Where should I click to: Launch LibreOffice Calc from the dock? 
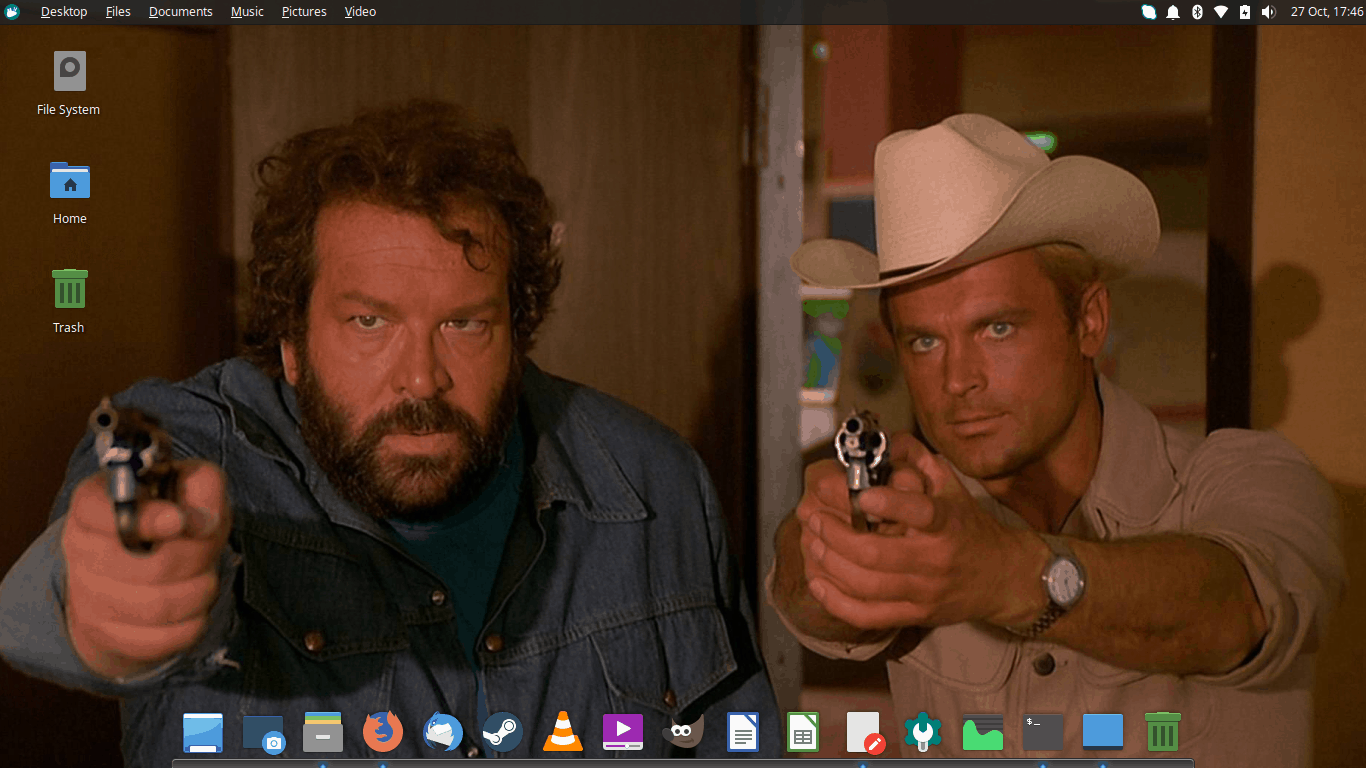(803, 732)
